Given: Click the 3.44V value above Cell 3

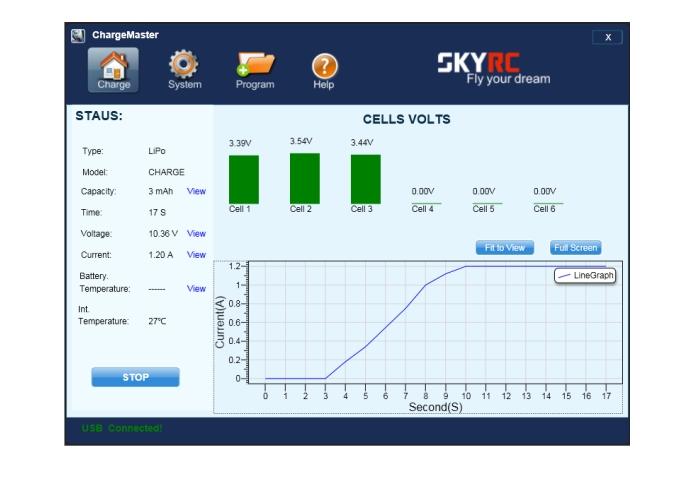Looking at the screenshot, I should click(362, 142).
